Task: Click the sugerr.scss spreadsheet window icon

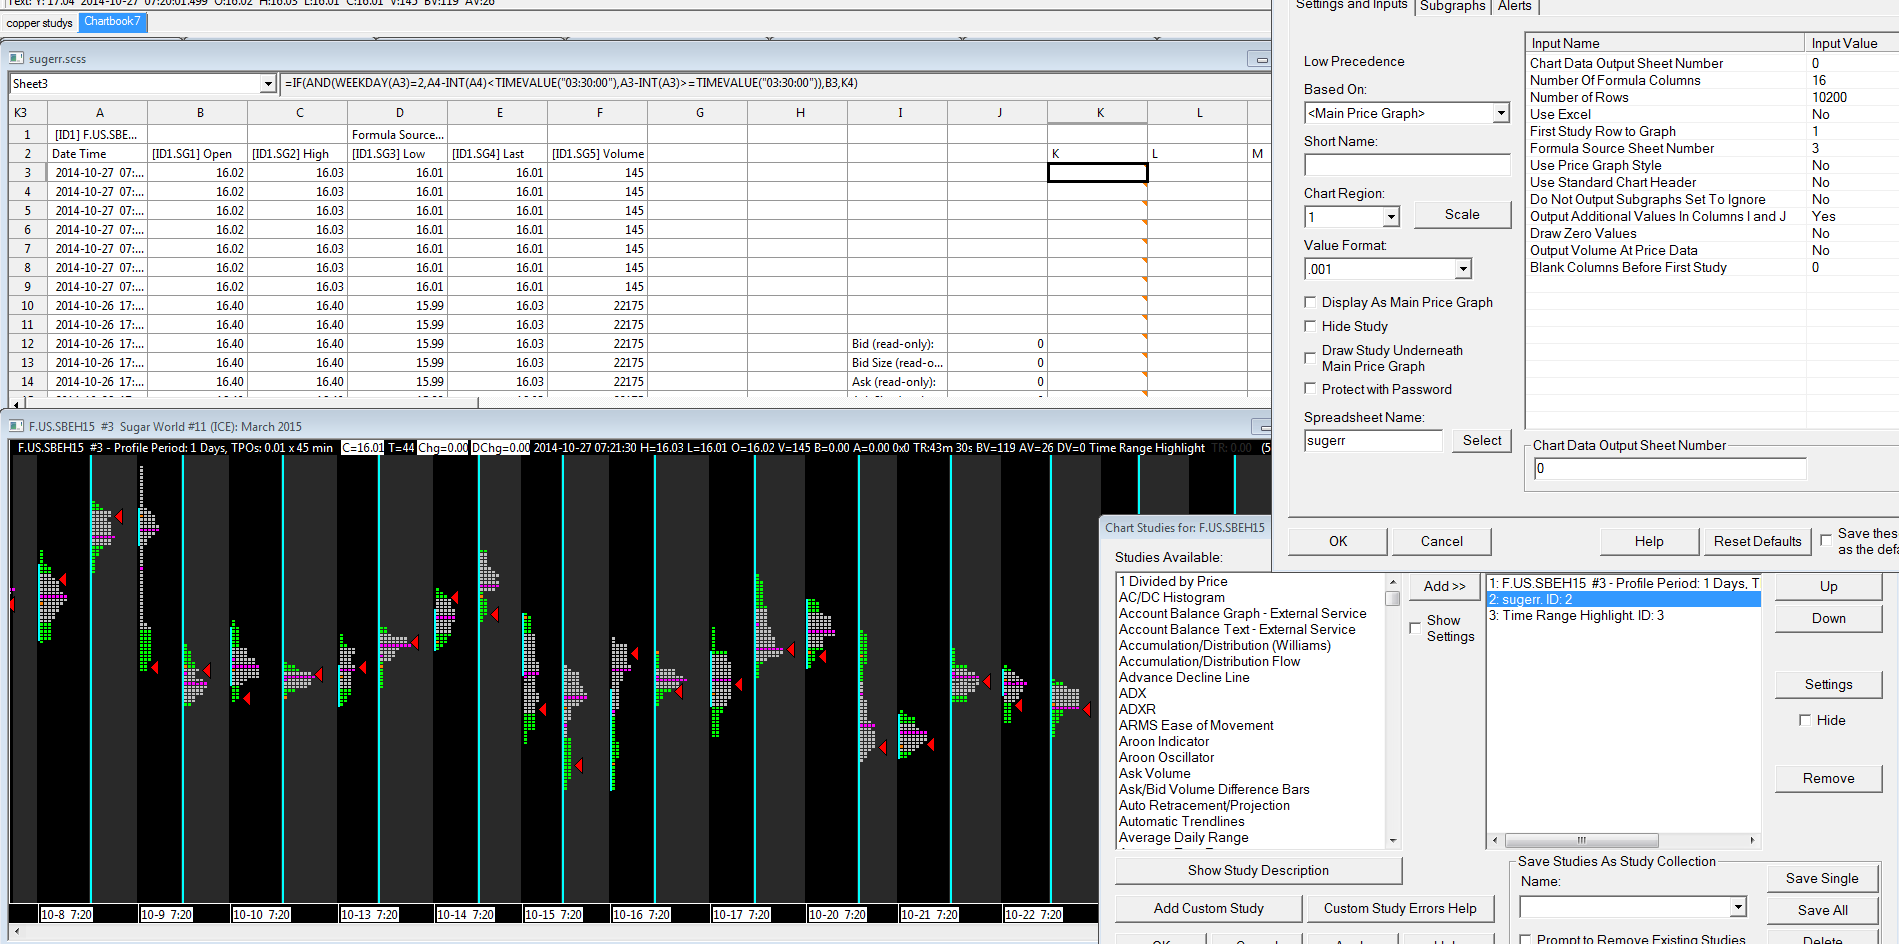Action: 16,59
